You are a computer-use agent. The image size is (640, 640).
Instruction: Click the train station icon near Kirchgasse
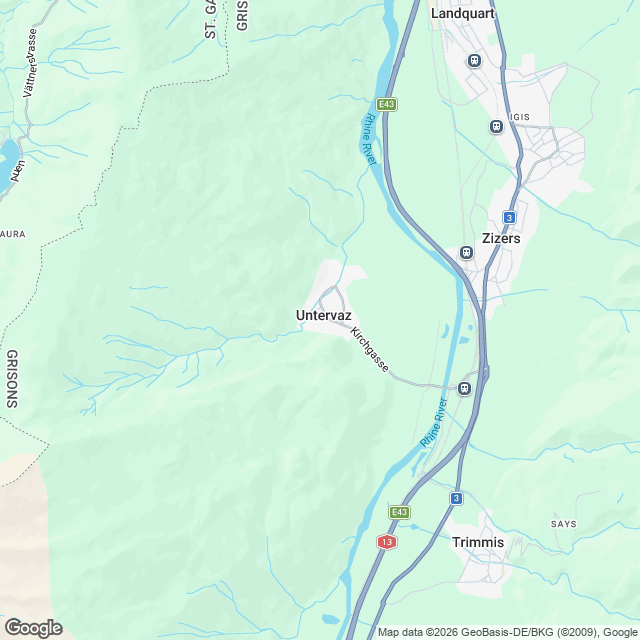tap(464, 388)
